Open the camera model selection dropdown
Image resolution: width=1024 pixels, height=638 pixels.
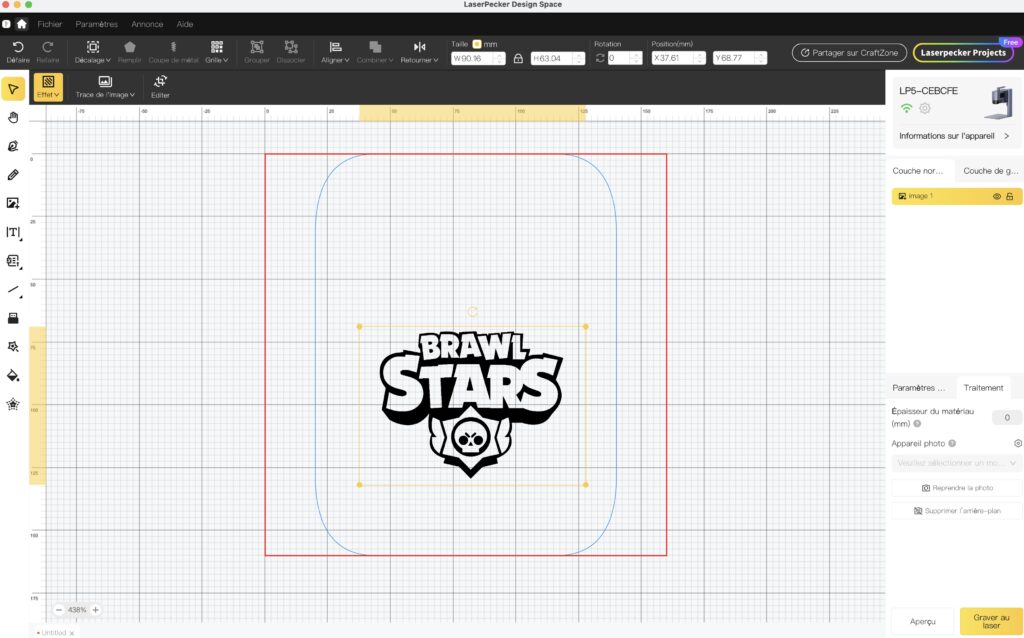(957, 463)
